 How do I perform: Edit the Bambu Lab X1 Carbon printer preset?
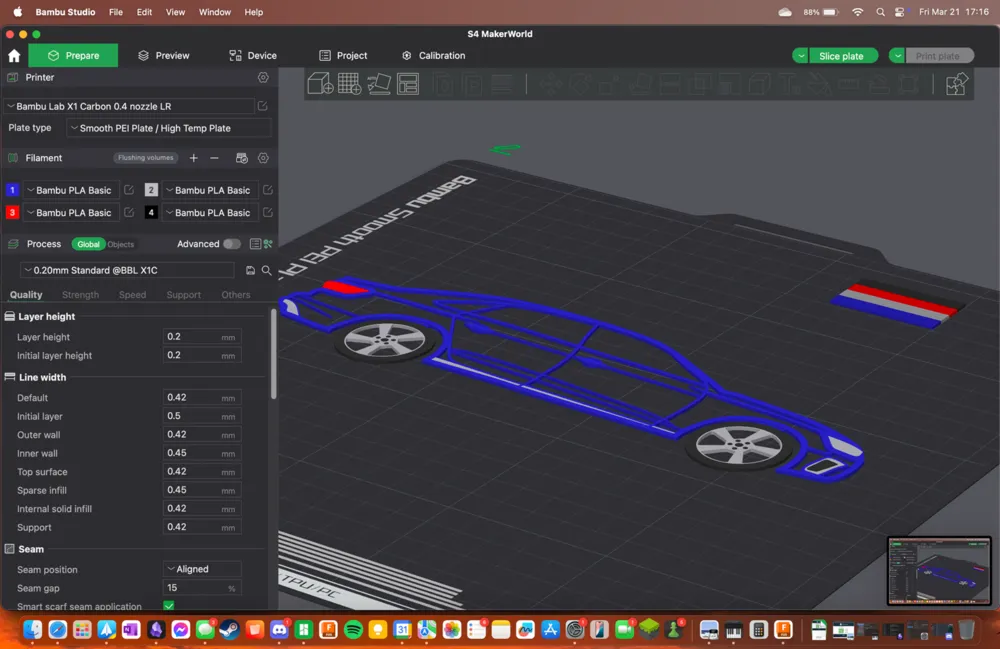pos(263,106)
